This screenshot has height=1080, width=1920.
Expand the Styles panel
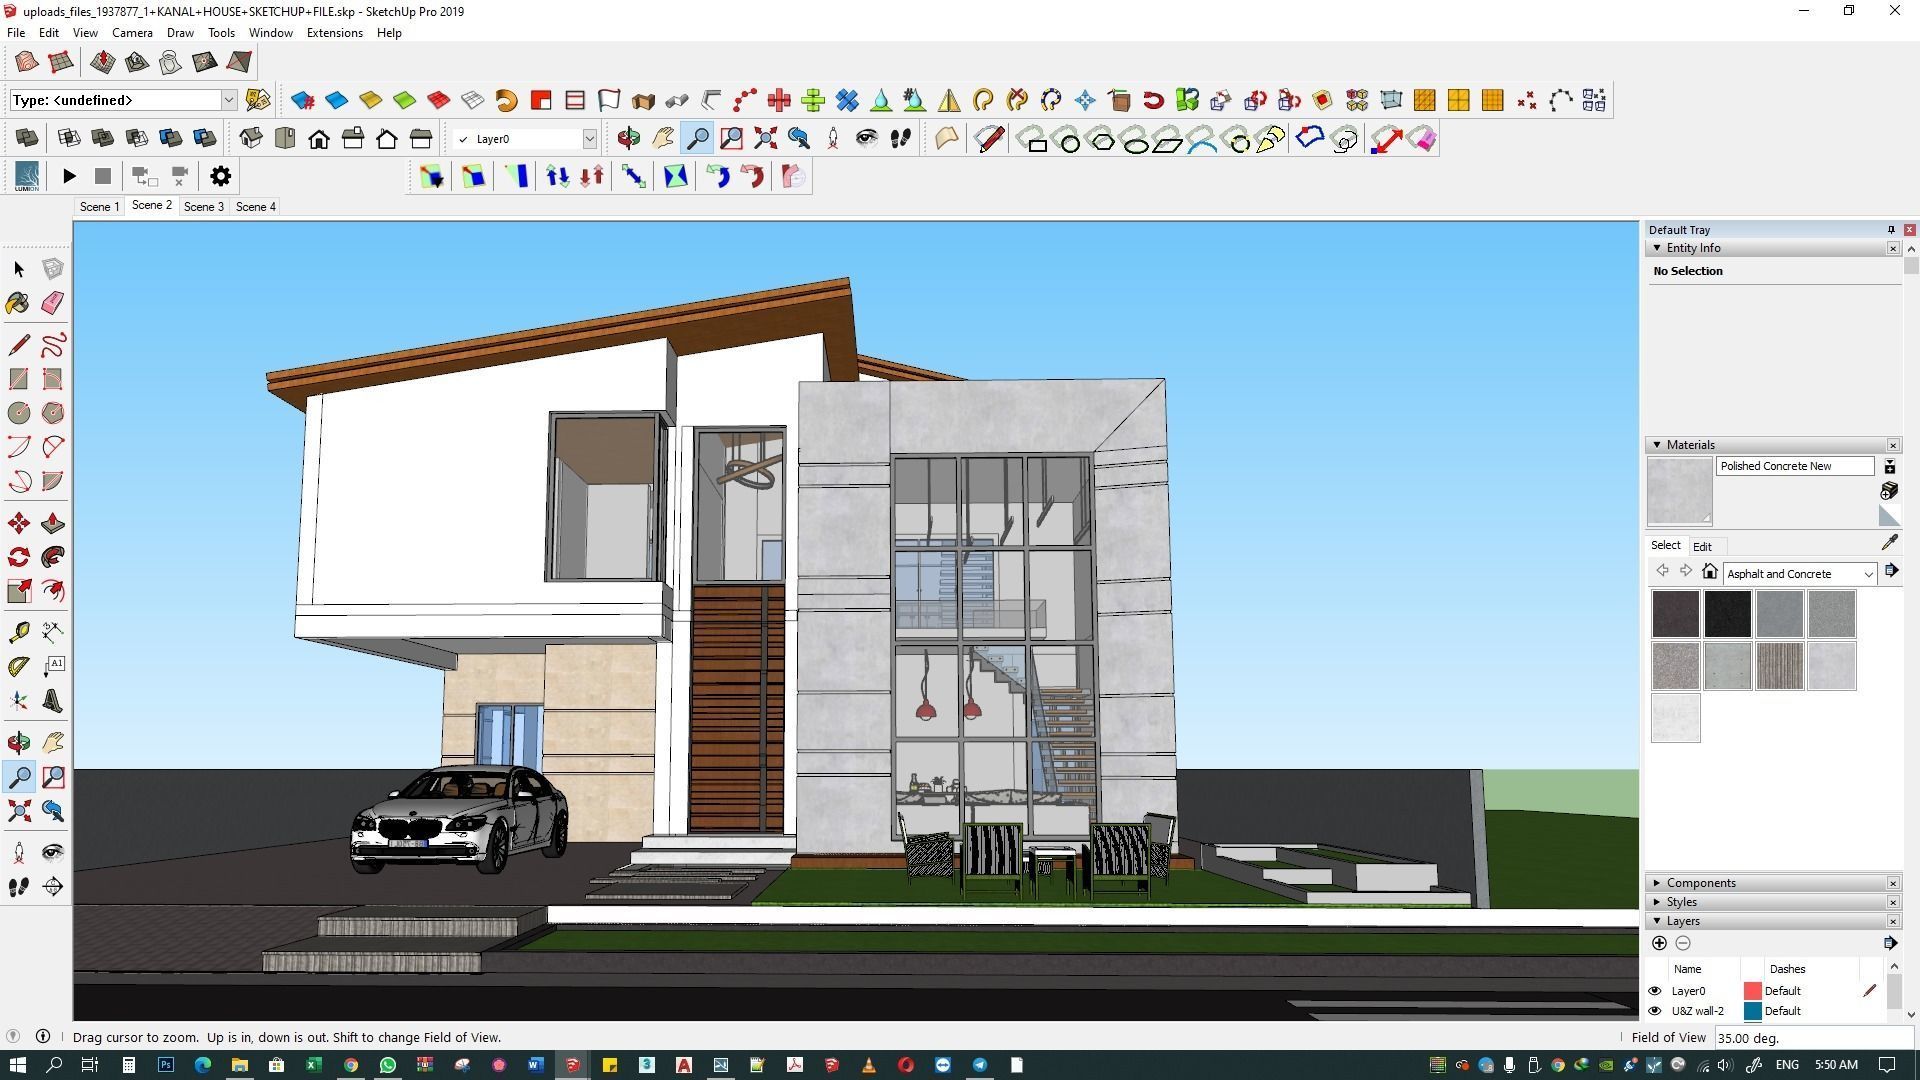1657,902
